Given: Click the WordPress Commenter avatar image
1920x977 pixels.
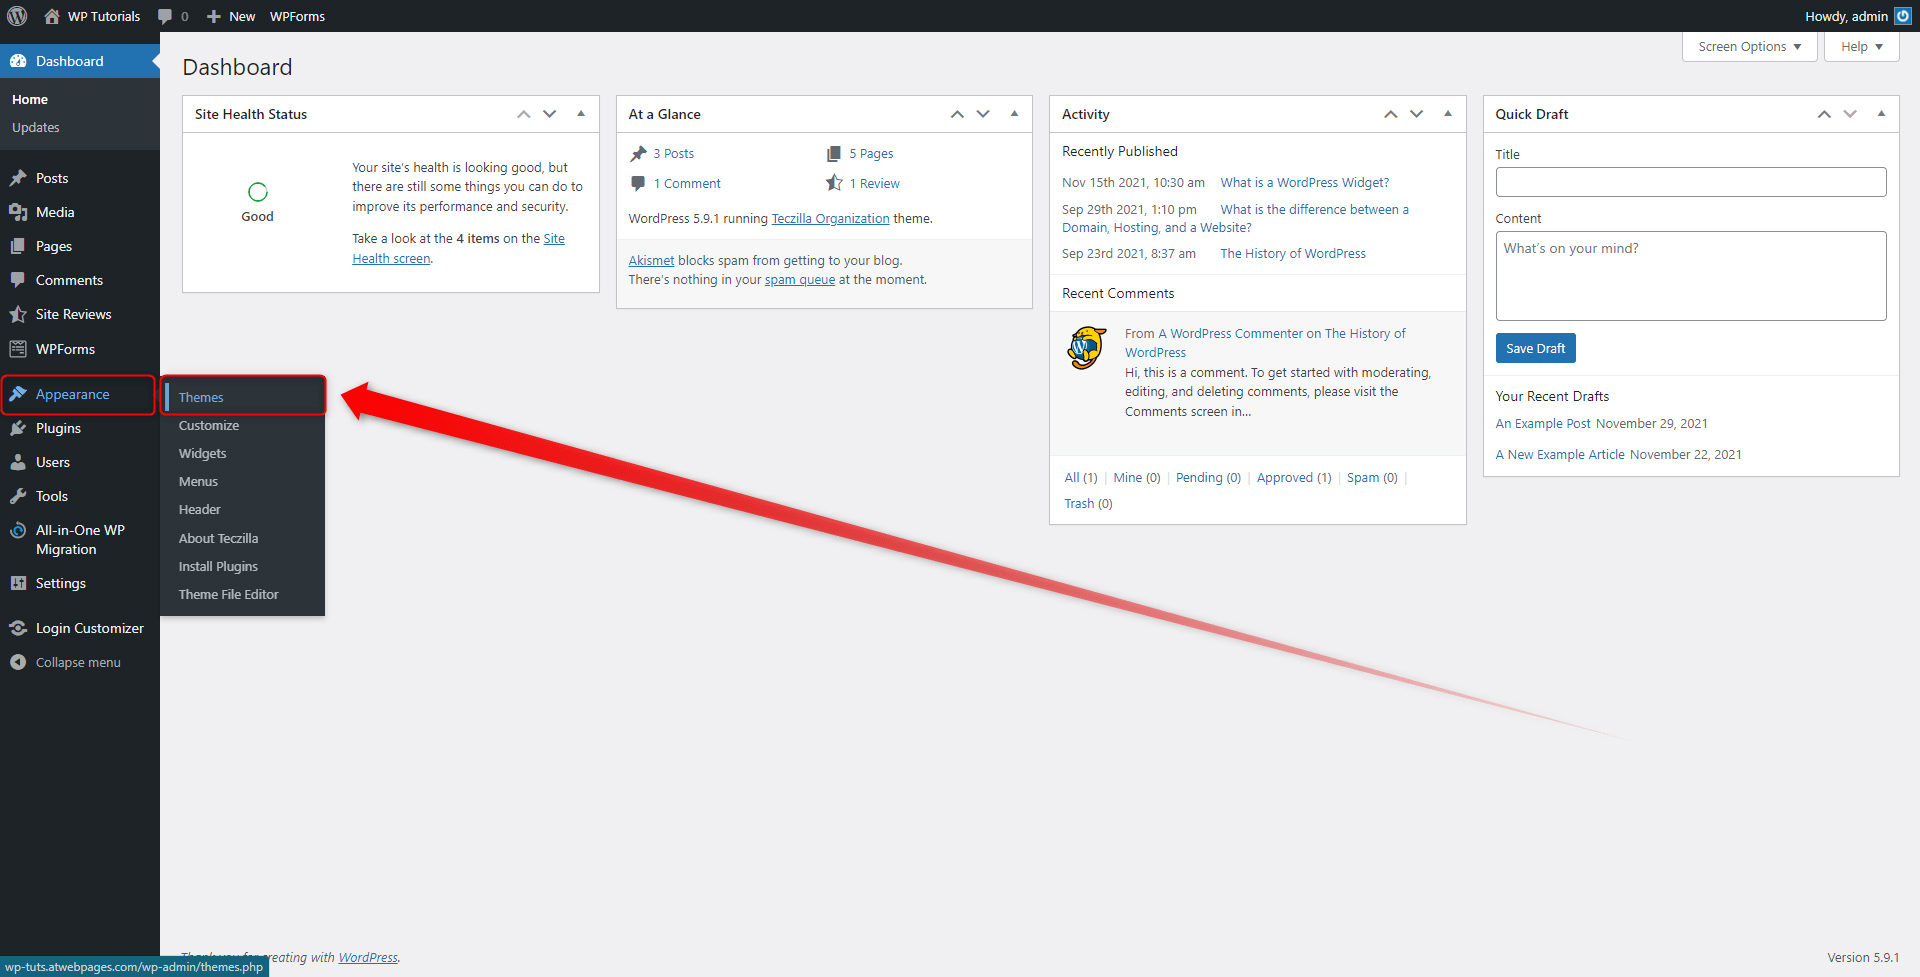Looking at the screenshot, I should [x=1087, y=348].
